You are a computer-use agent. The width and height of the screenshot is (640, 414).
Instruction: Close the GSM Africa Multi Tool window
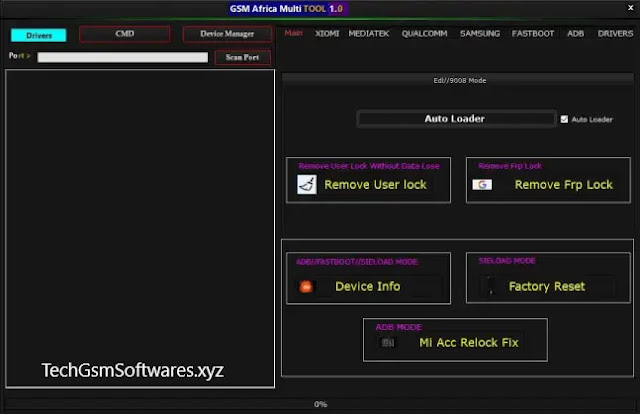630,8
